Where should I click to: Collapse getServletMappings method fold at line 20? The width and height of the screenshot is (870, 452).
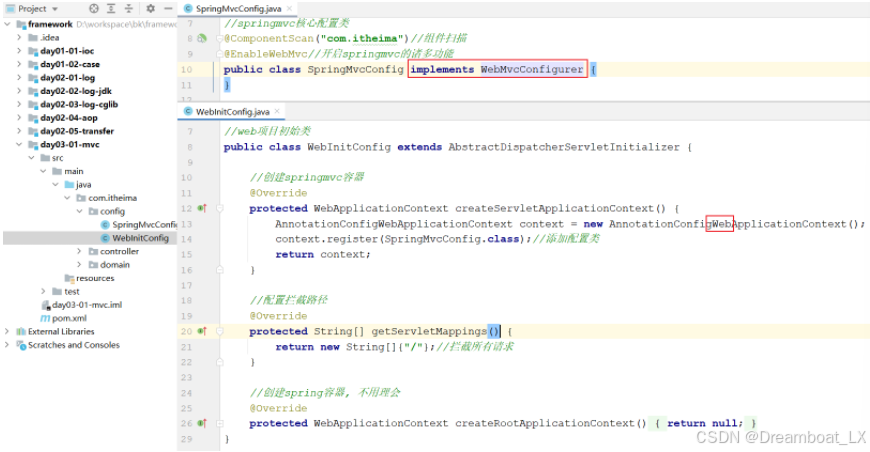[x=220, y=331]
